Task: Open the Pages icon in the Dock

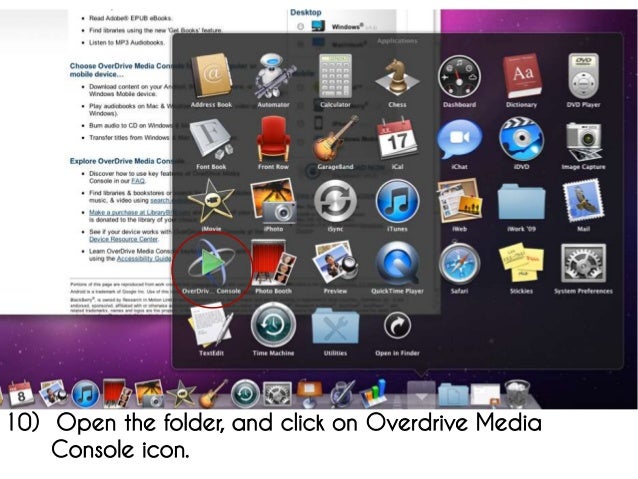Action: click(341, 394)
